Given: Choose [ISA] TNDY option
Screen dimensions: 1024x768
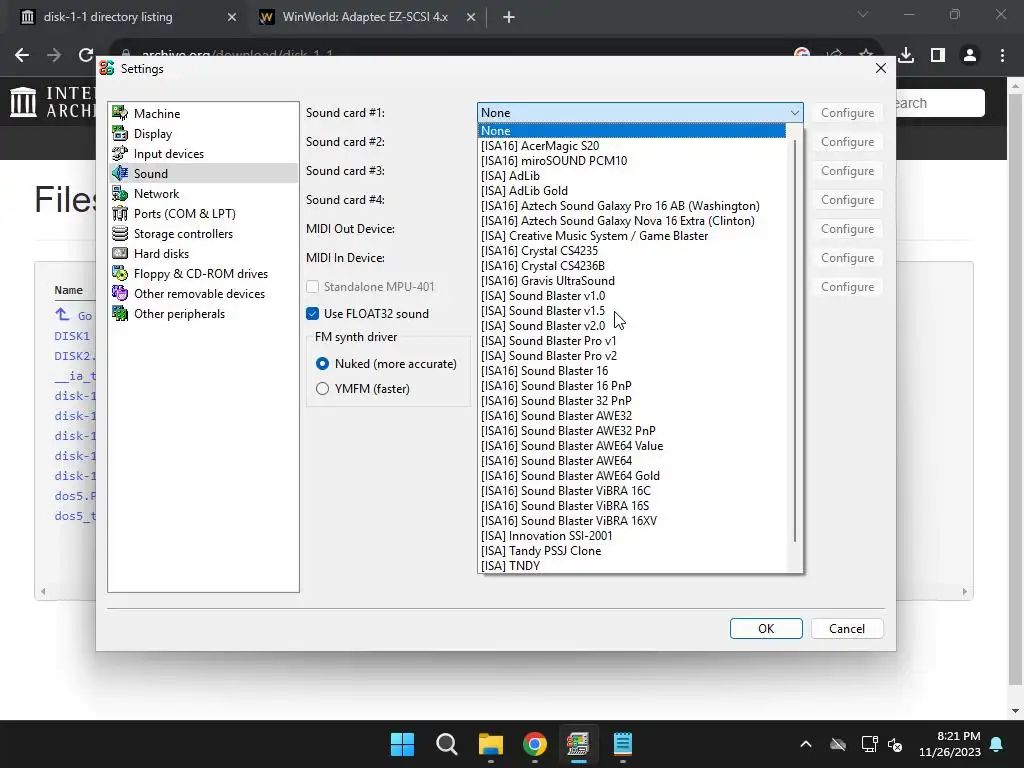Looking at the screenshot, I should [632, 566].
